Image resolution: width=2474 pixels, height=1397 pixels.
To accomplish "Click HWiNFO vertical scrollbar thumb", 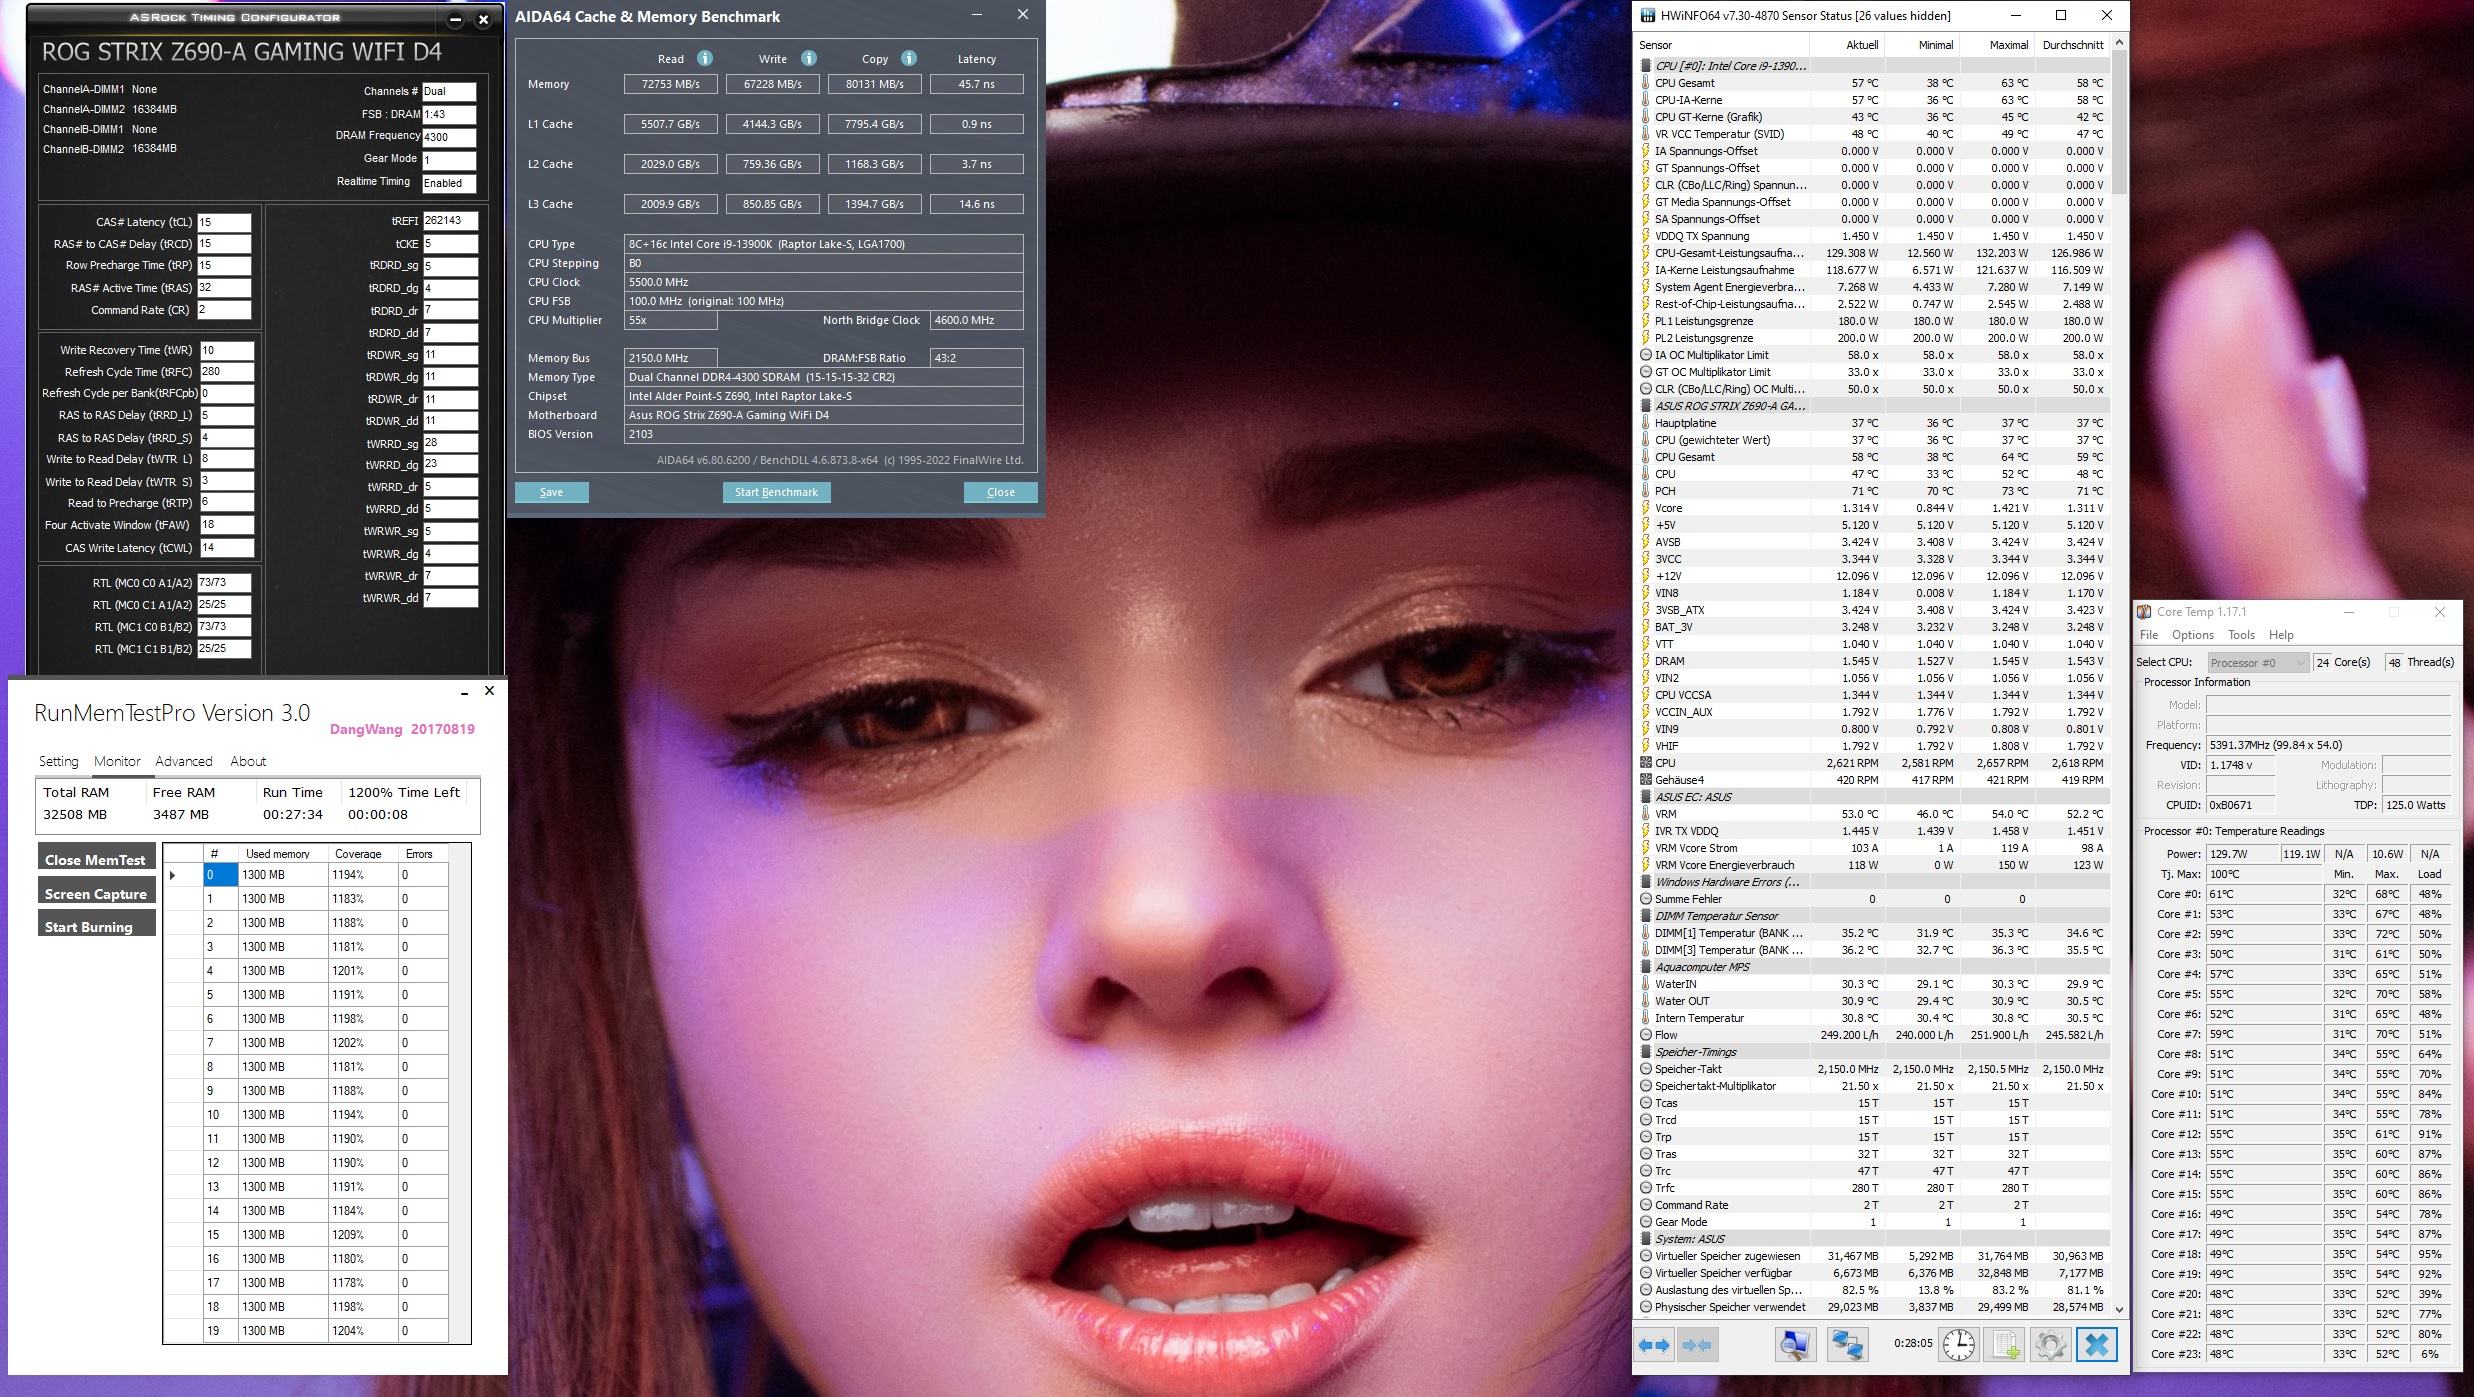I will tap(2119, 122).
